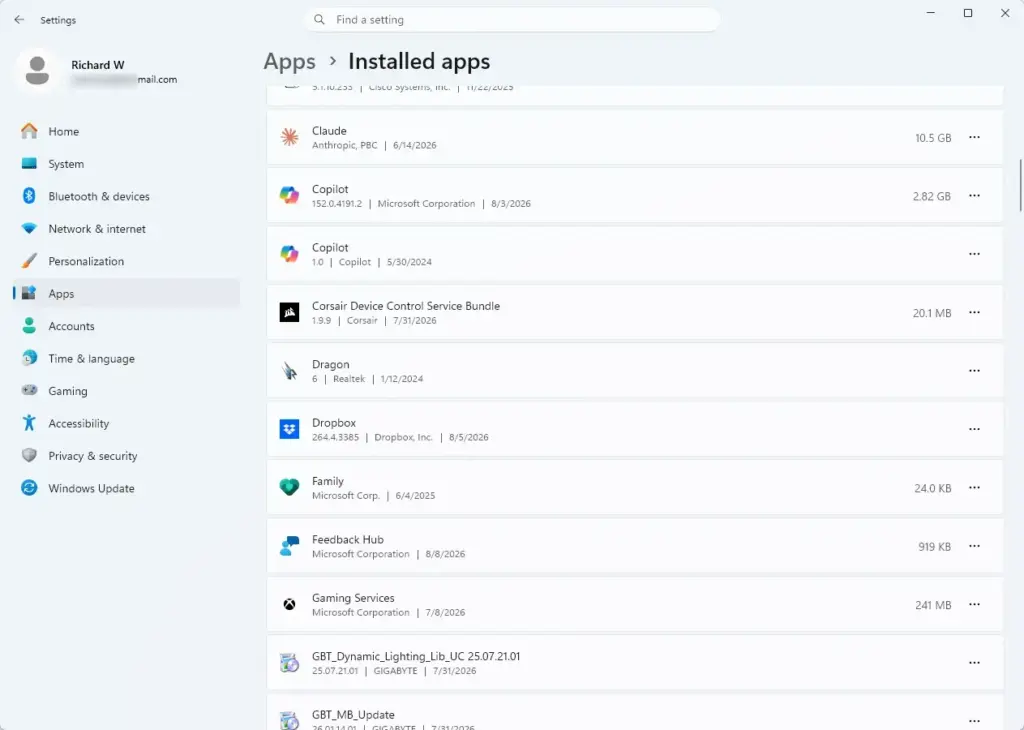This screenshot has height=730, width=1024.
Task: Open more options for Gaming Services
Action: pos(974,605)
